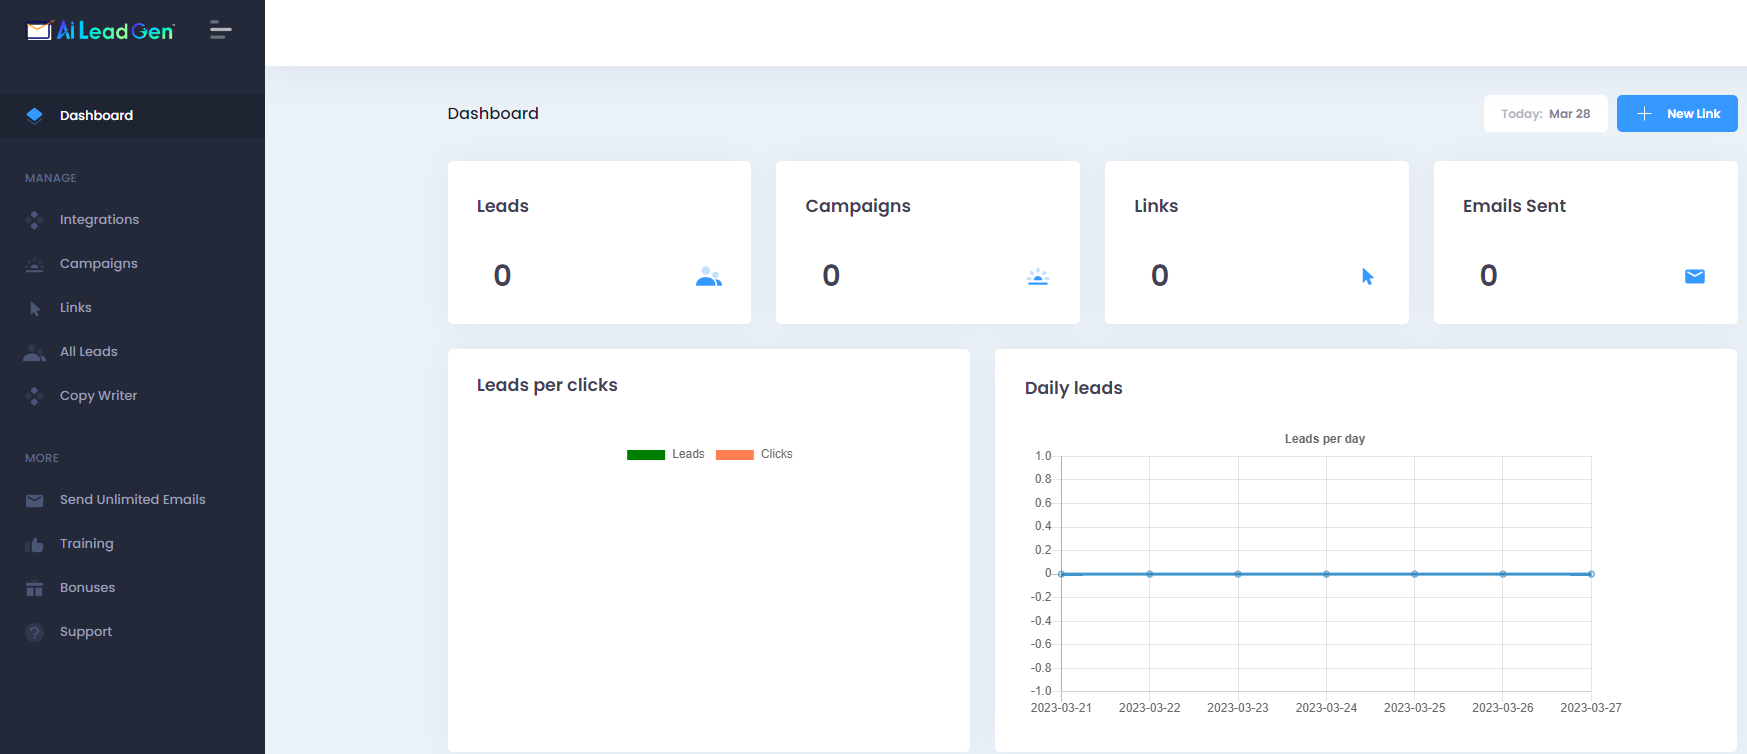Click the icon in Campaigns card
This screenshot has height=754, width=1747.
(x=1038, y=277)
